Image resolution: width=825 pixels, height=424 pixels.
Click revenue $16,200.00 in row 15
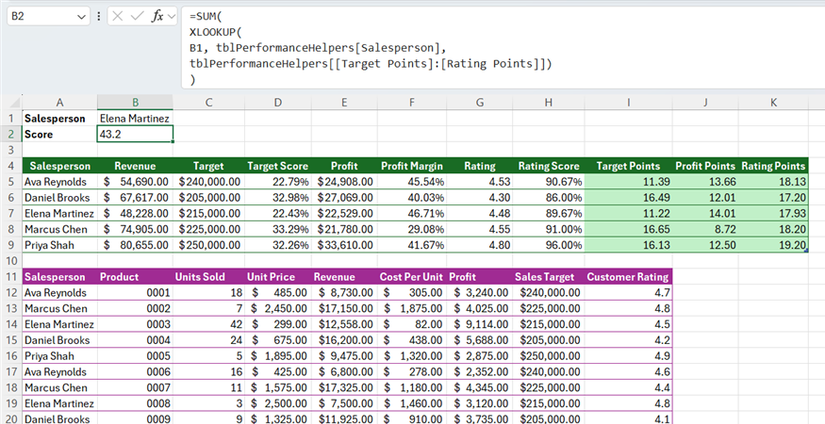point(344,340)
